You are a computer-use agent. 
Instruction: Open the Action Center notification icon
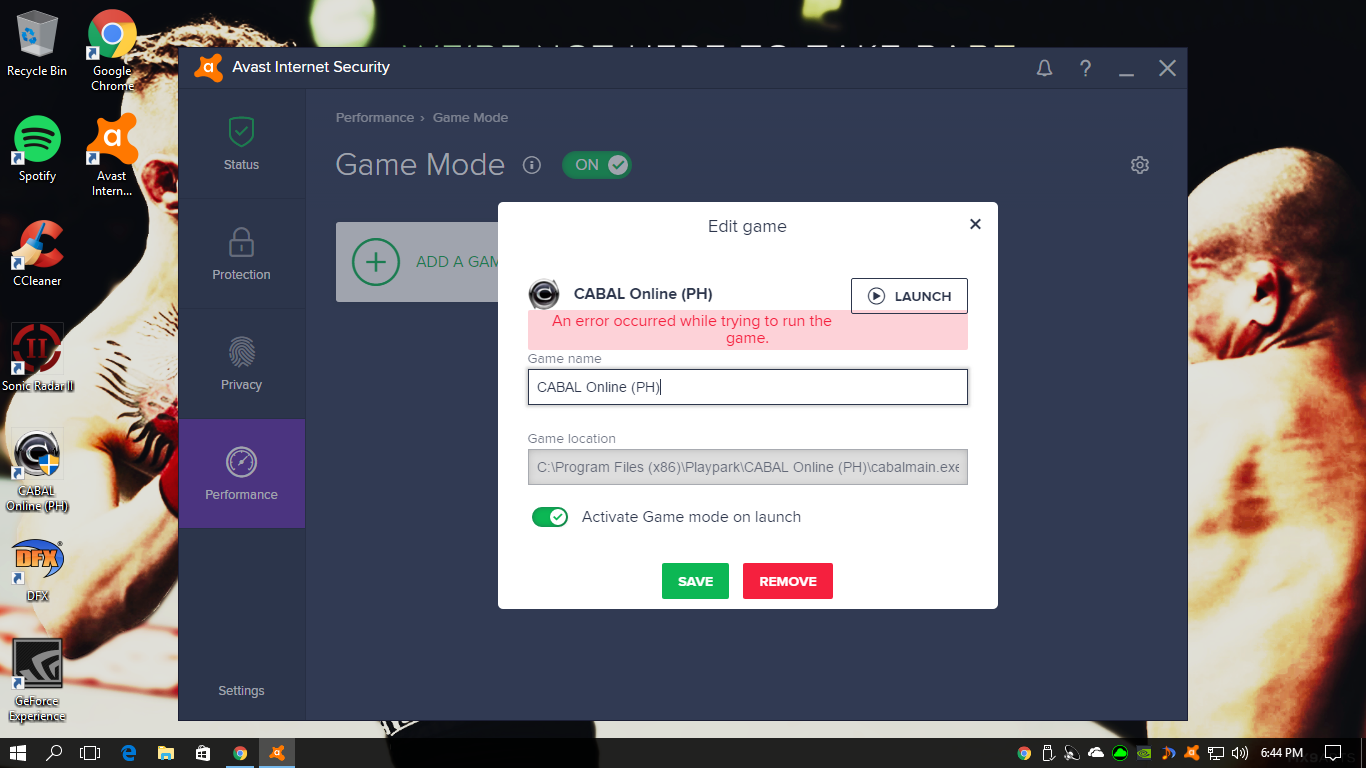coord(1333,753)
